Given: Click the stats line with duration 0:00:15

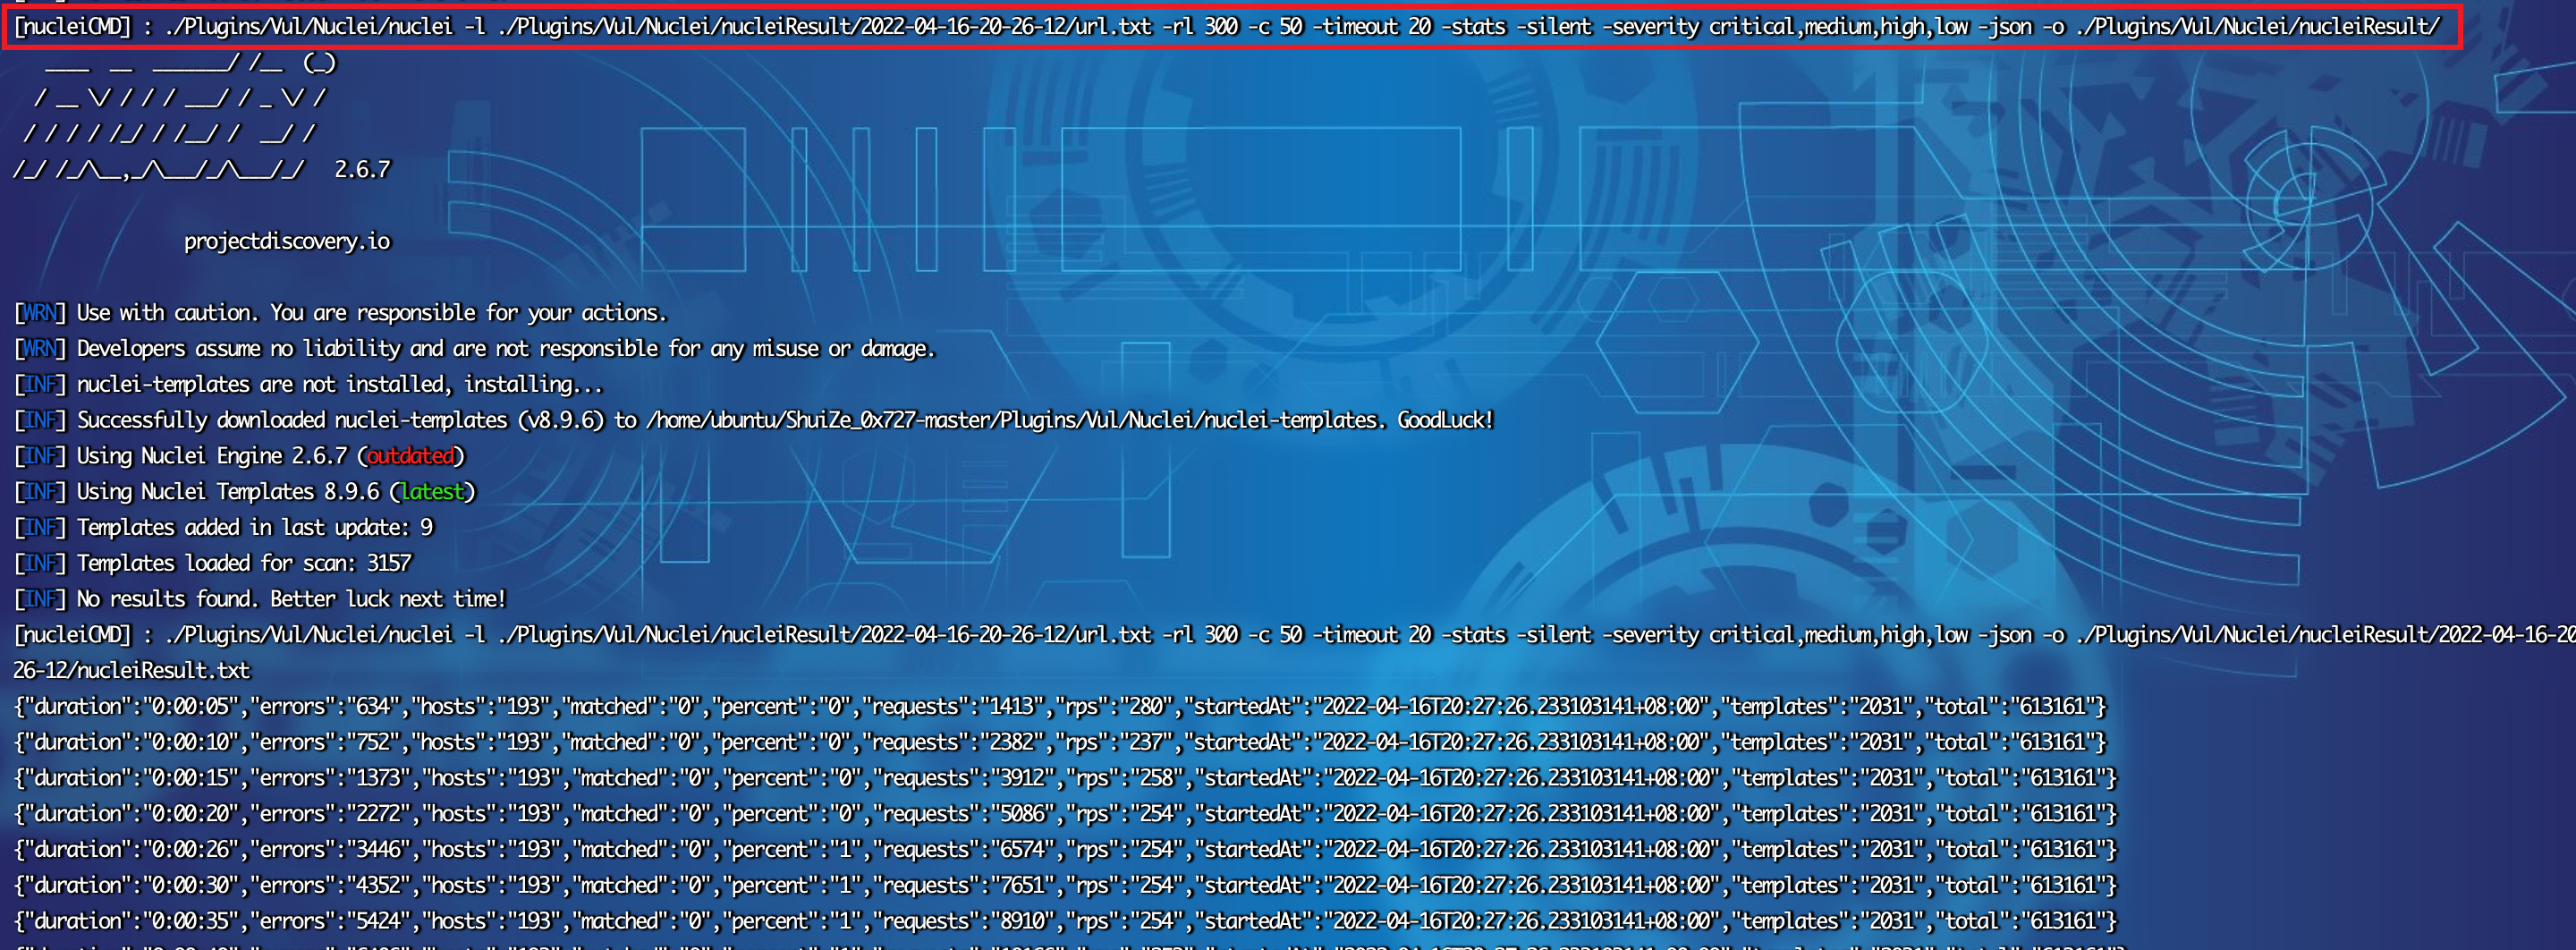Looking at the screenshot, I should (1065, 779).
